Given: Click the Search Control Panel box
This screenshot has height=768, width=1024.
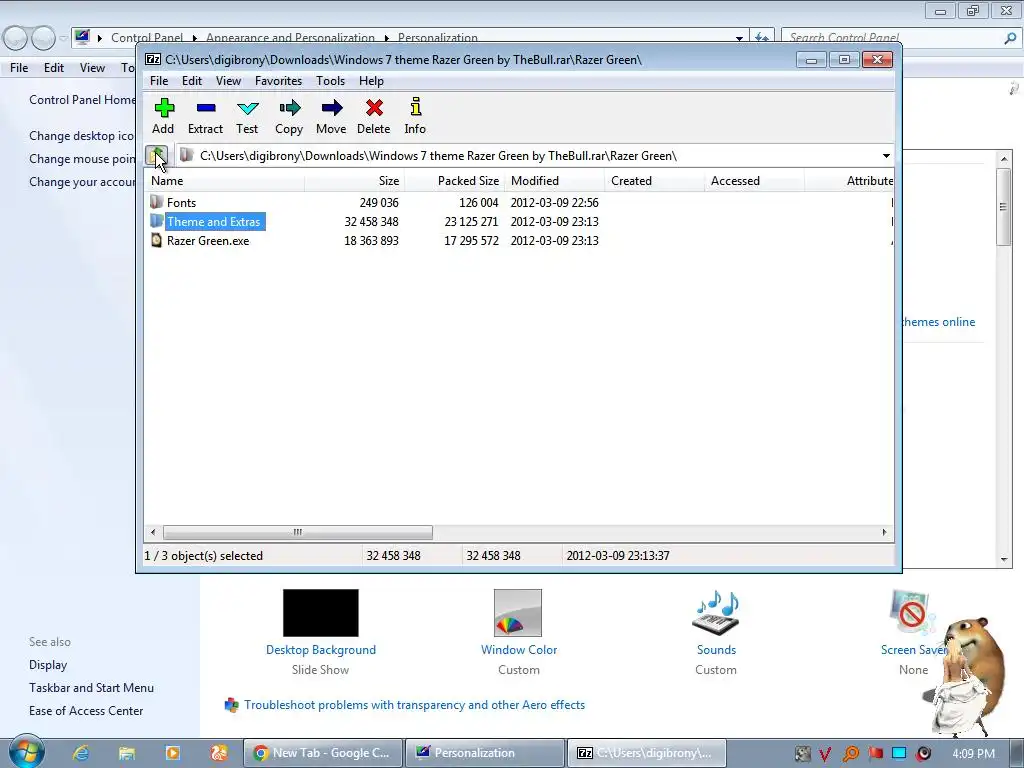Looking at the screenshot, I should [891, 38].
